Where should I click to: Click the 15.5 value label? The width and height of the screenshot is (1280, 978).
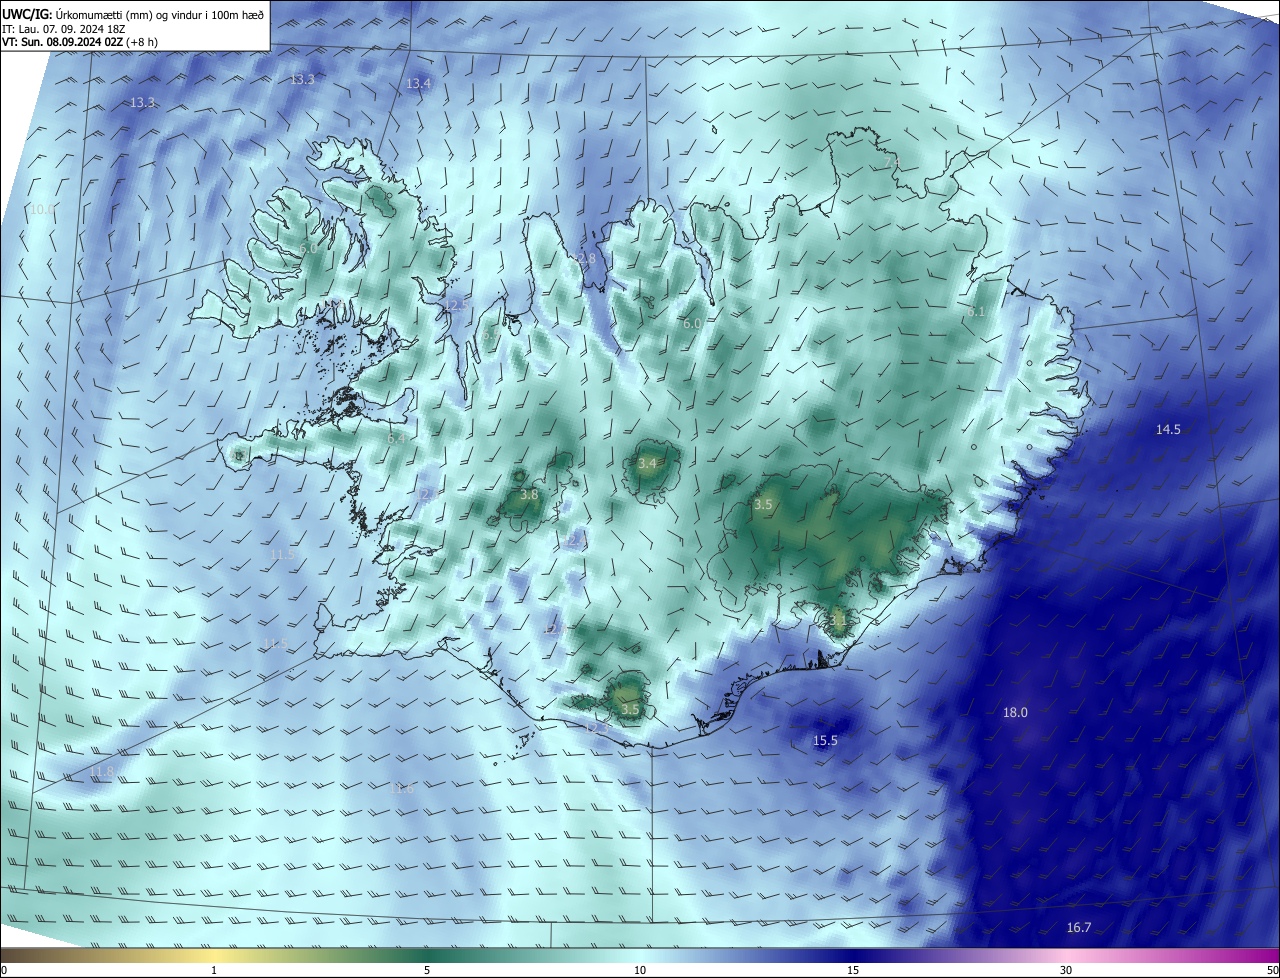[825, 741]
